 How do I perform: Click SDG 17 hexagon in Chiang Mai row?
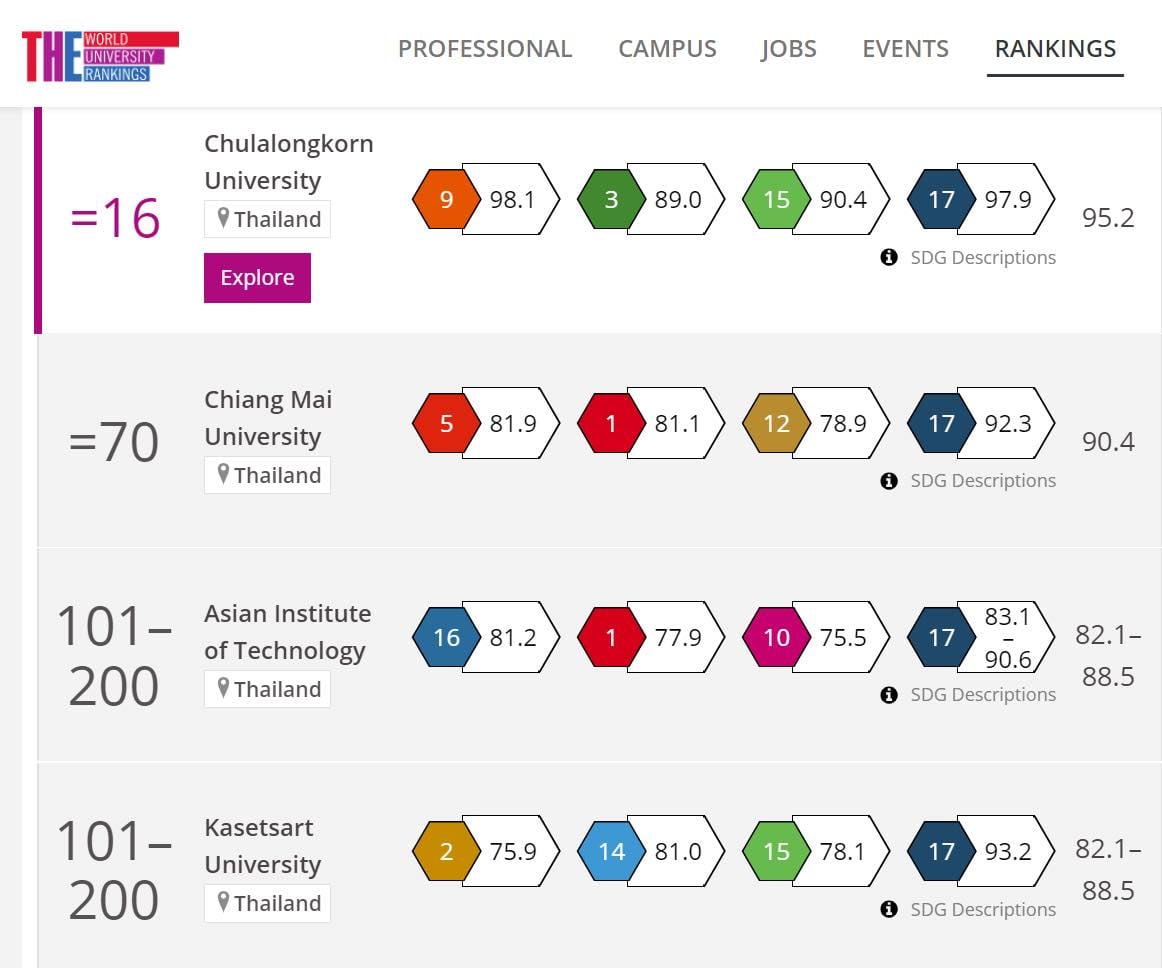[x=941, y=423]
